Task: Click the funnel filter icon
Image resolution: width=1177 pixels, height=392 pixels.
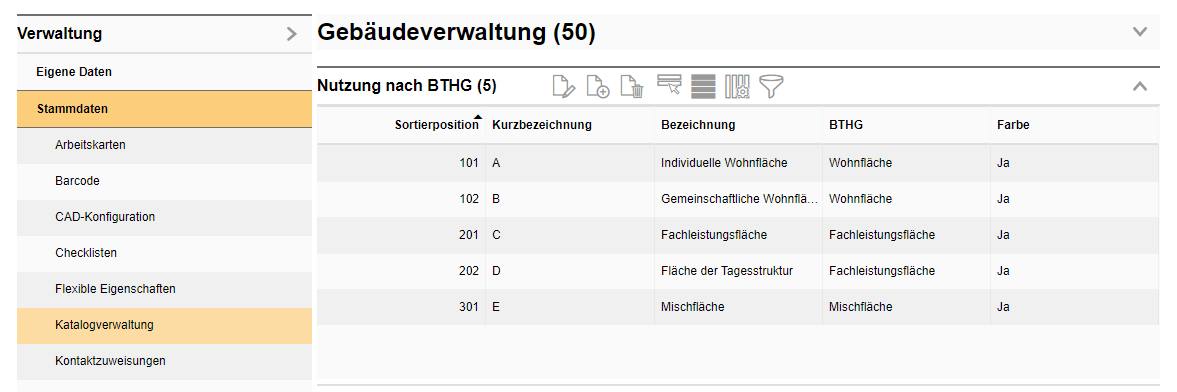Action: 771,86
